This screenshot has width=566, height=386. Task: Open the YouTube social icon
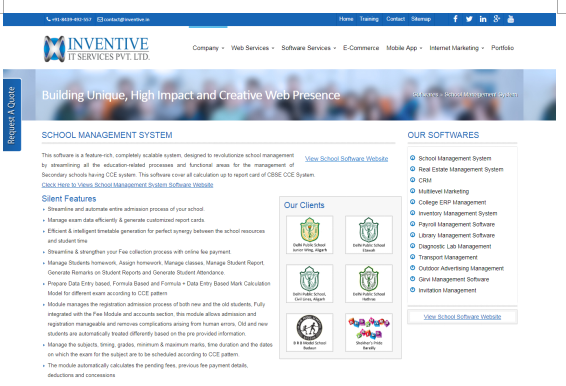[x=510, y=19]
